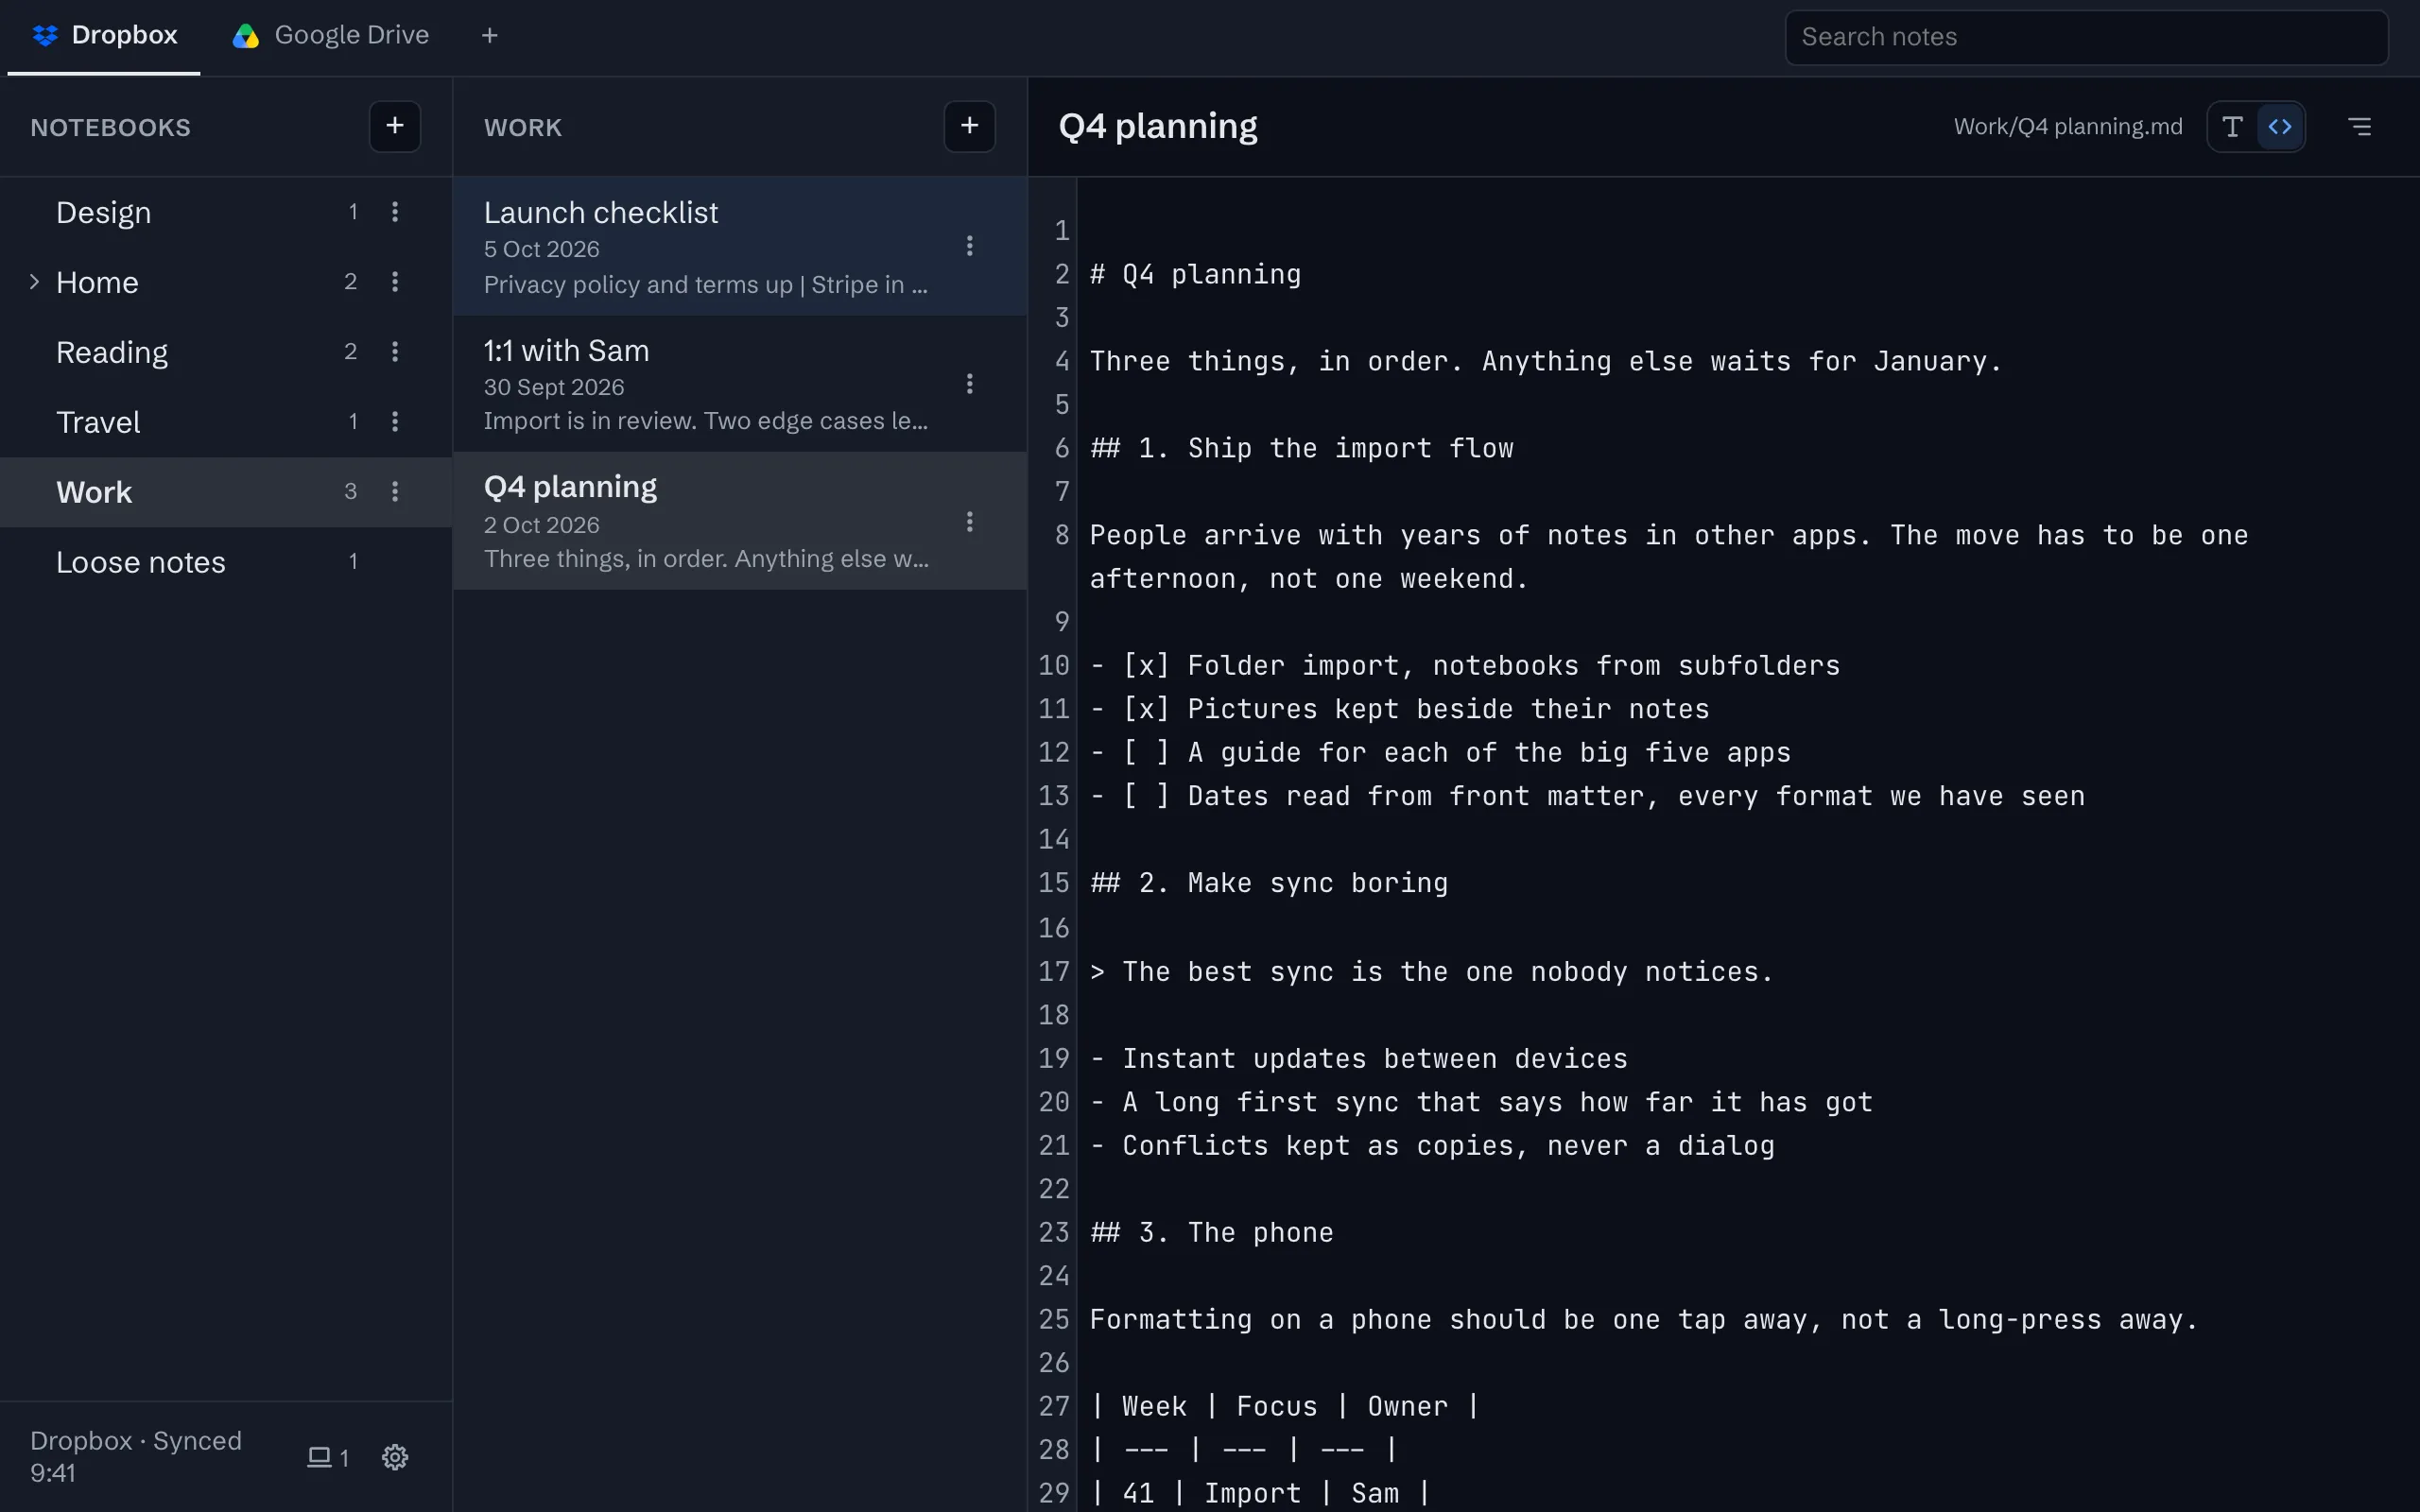Open the 1:1 with Sam note
The width and height of the screenshot is (2420, 1512).
click(740, 384)
